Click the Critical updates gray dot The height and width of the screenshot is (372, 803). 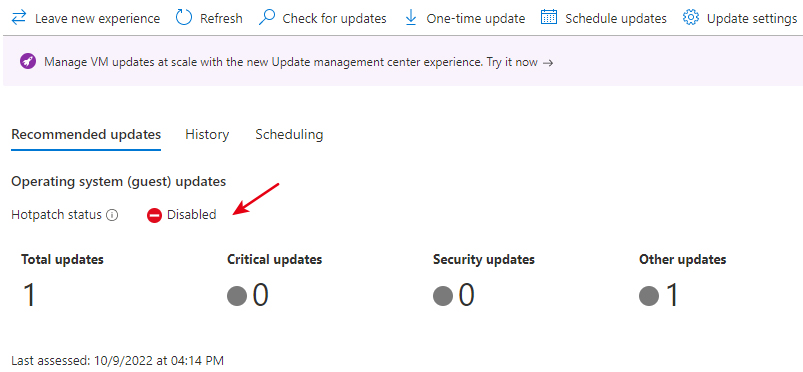[x=237, y=296]
